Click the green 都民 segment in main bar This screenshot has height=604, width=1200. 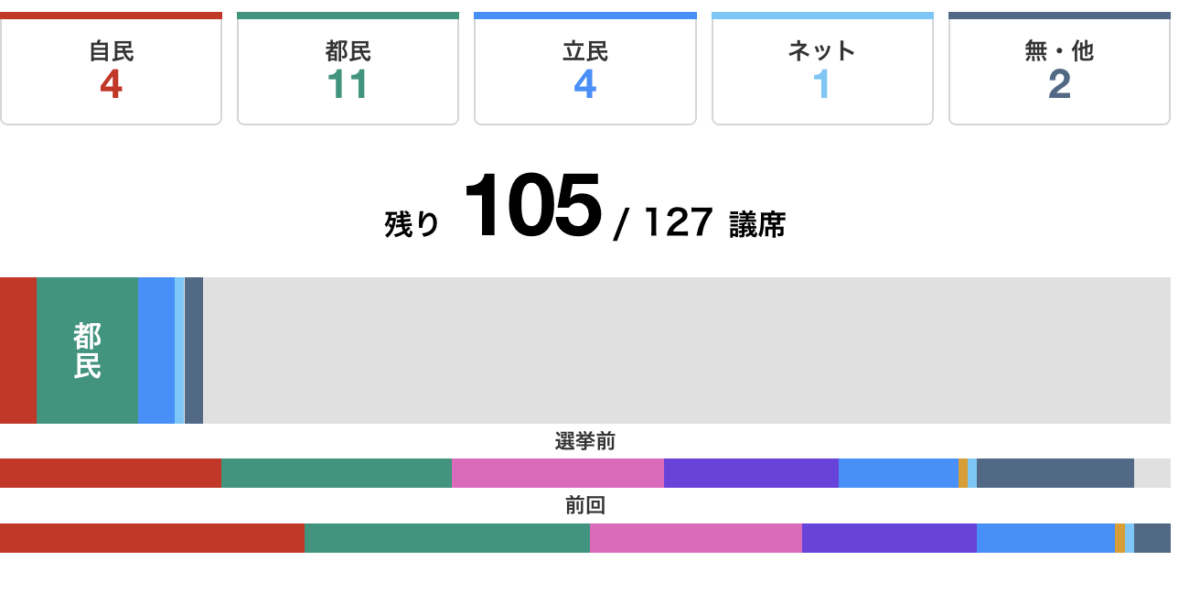click(87, 350)
